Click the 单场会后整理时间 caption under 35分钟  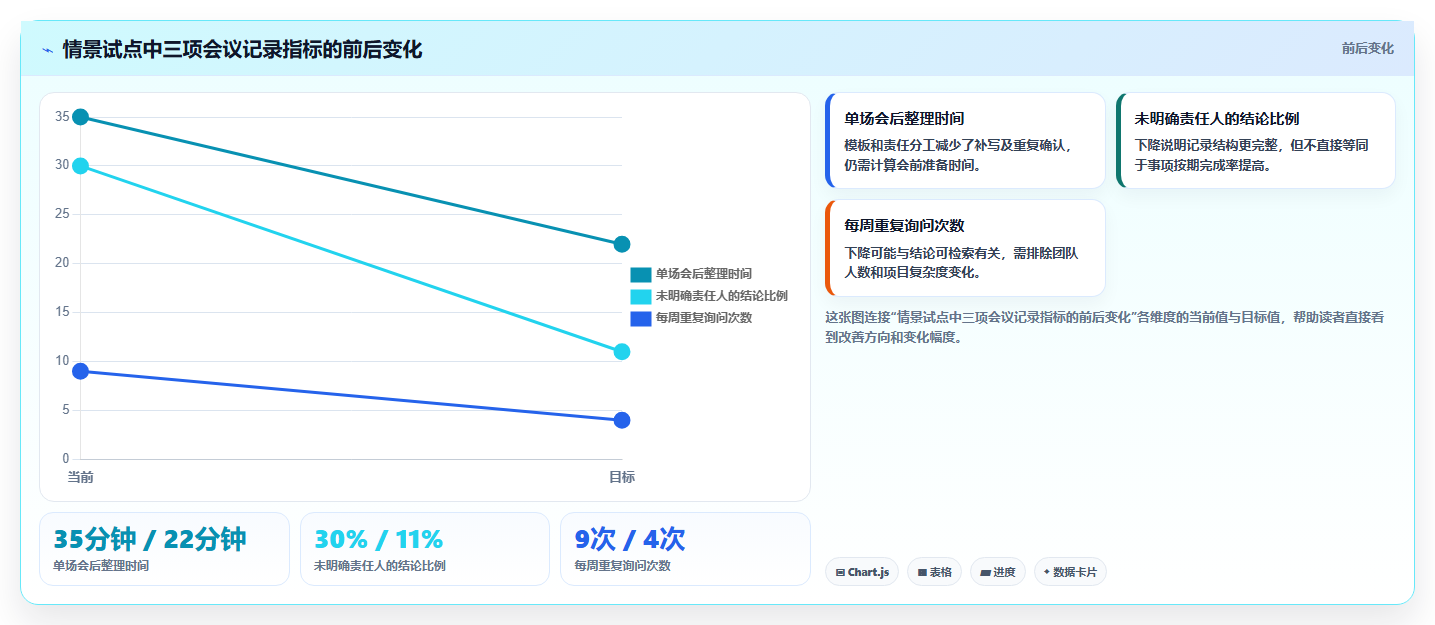coord(101,566)
